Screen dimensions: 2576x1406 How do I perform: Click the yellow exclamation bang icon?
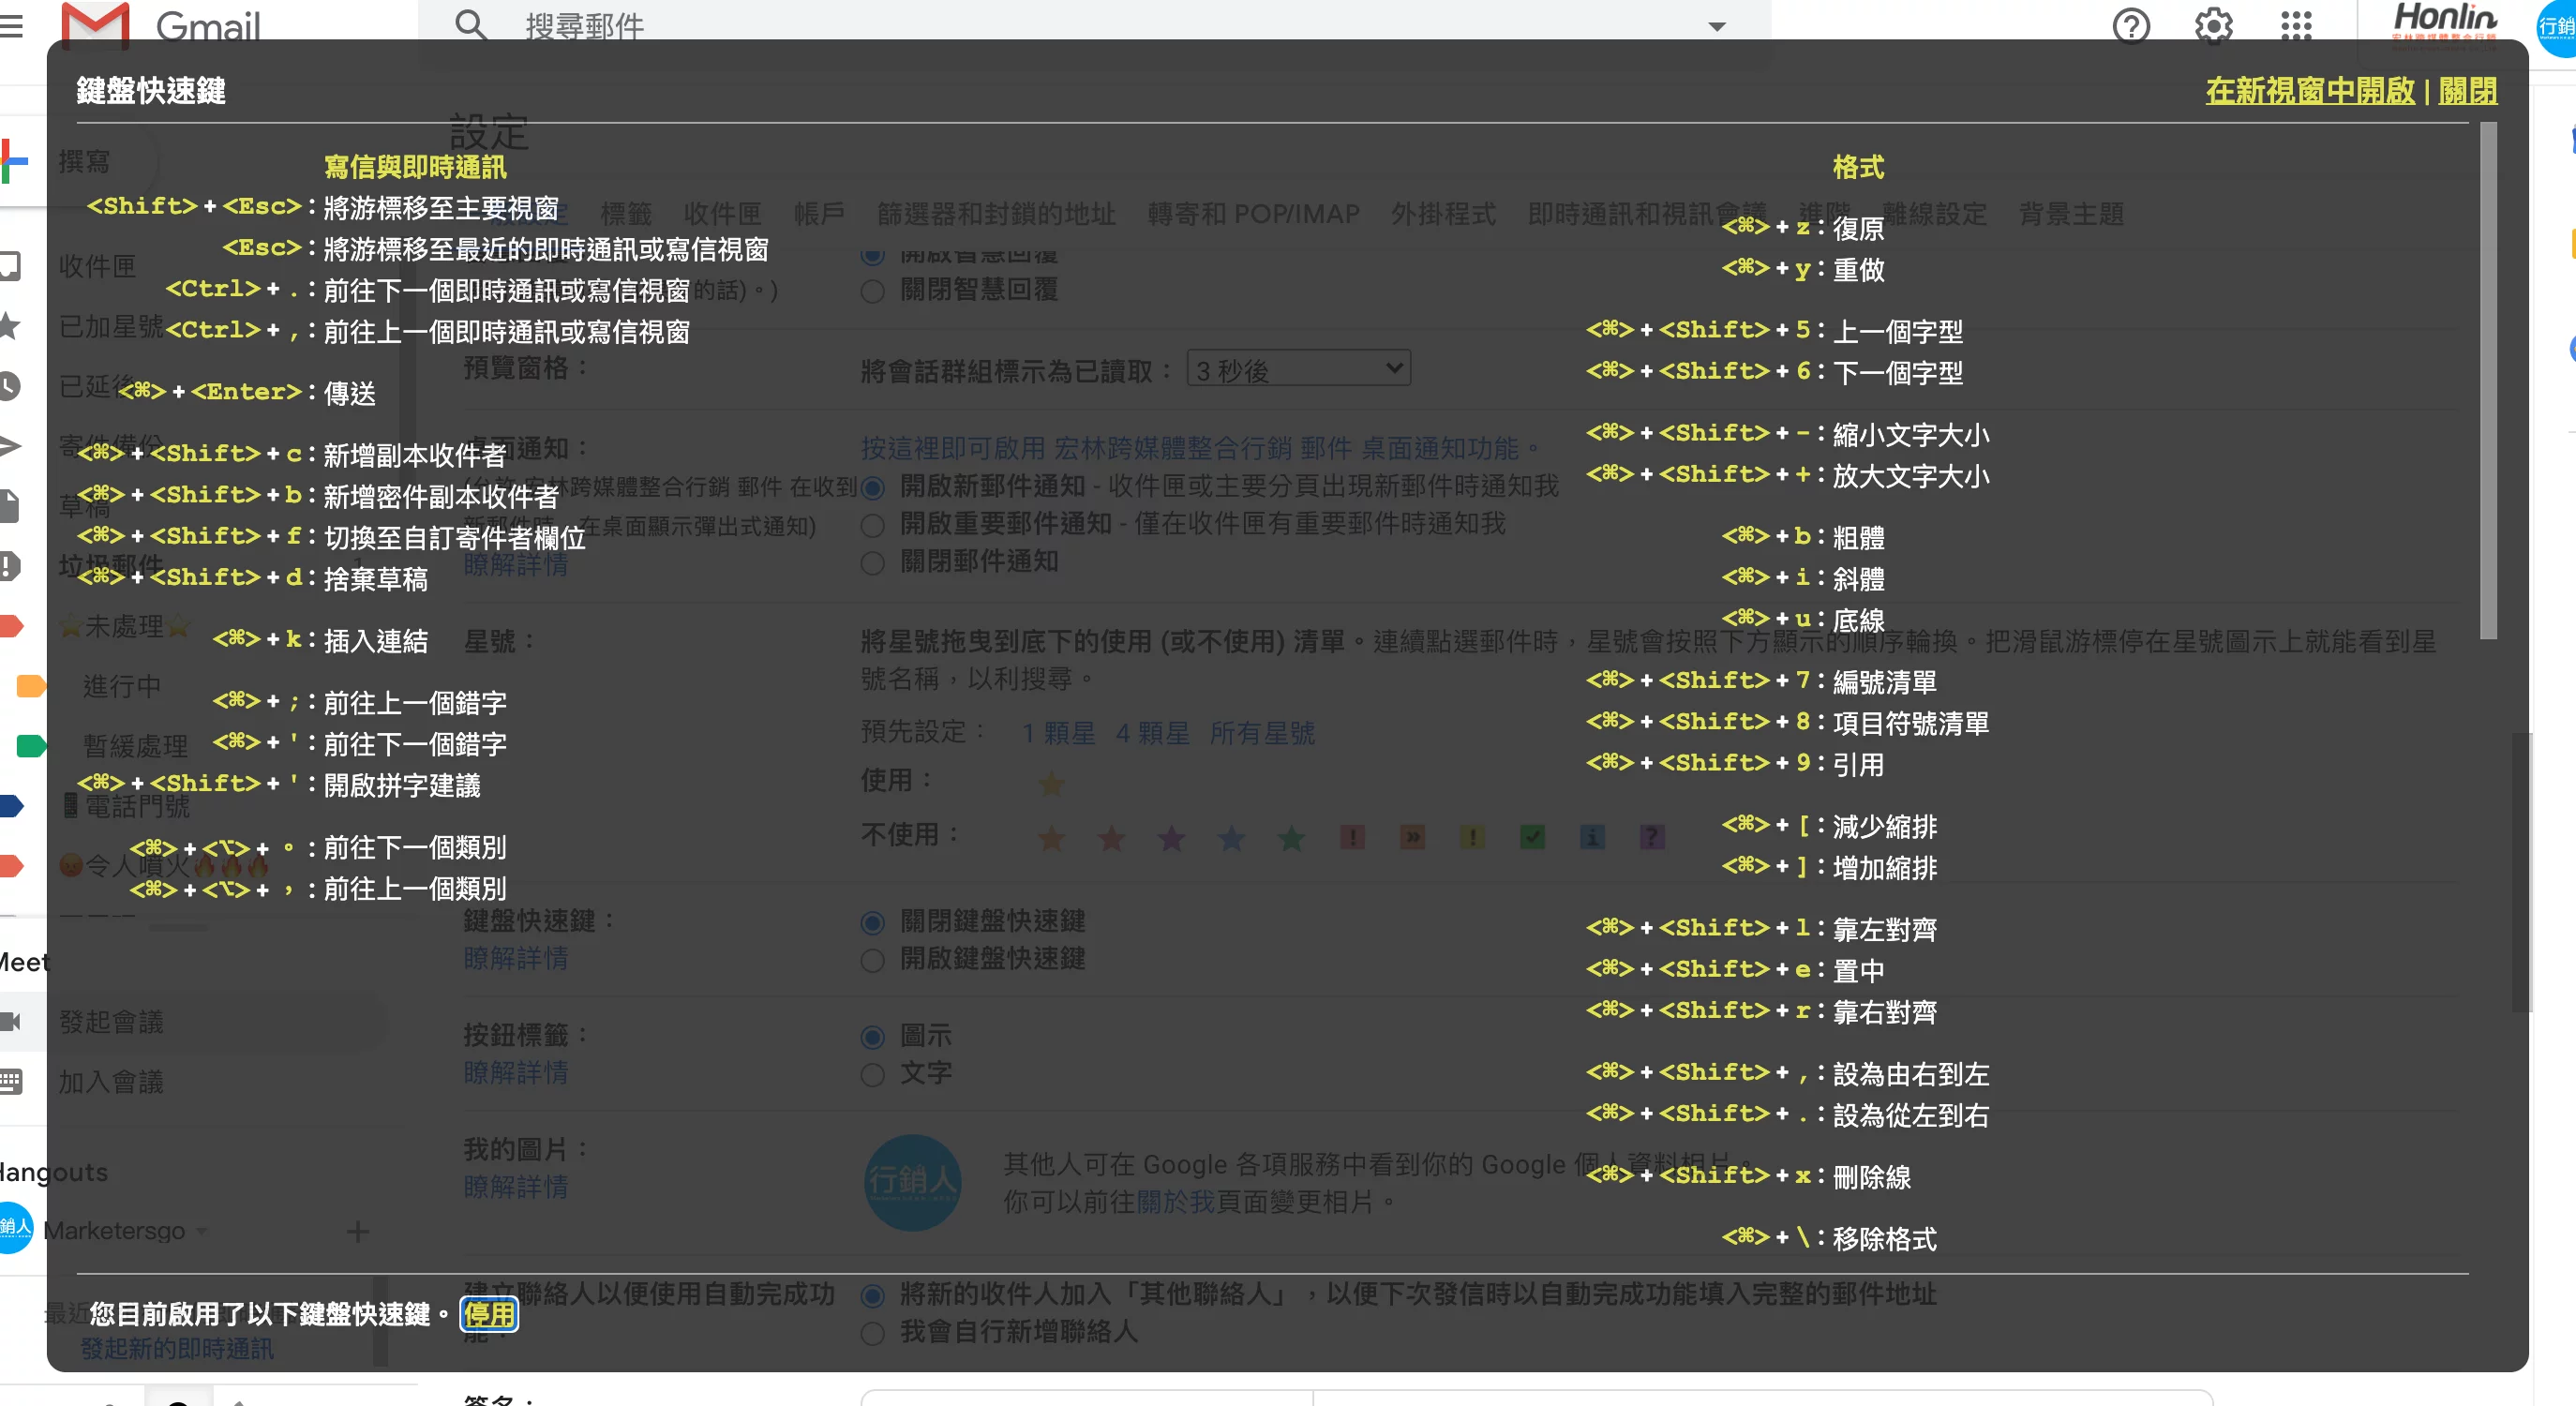click(1472, 837)
